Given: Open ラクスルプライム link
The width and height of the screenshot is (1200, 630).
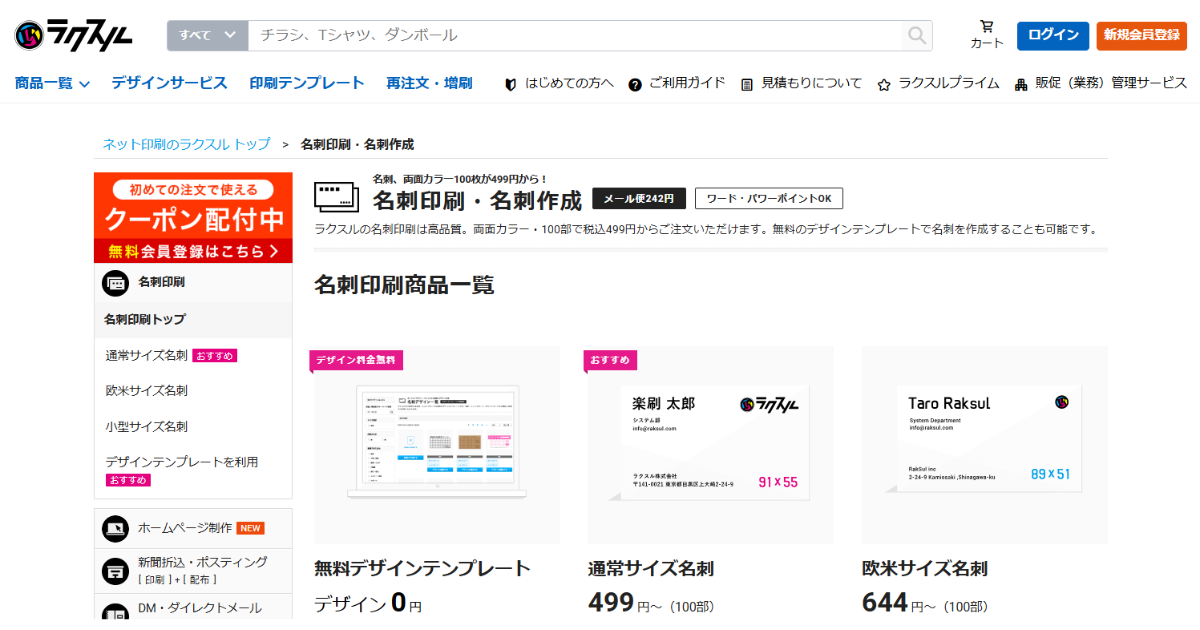Looking at the screenshot, I should [x=949, y=83].
